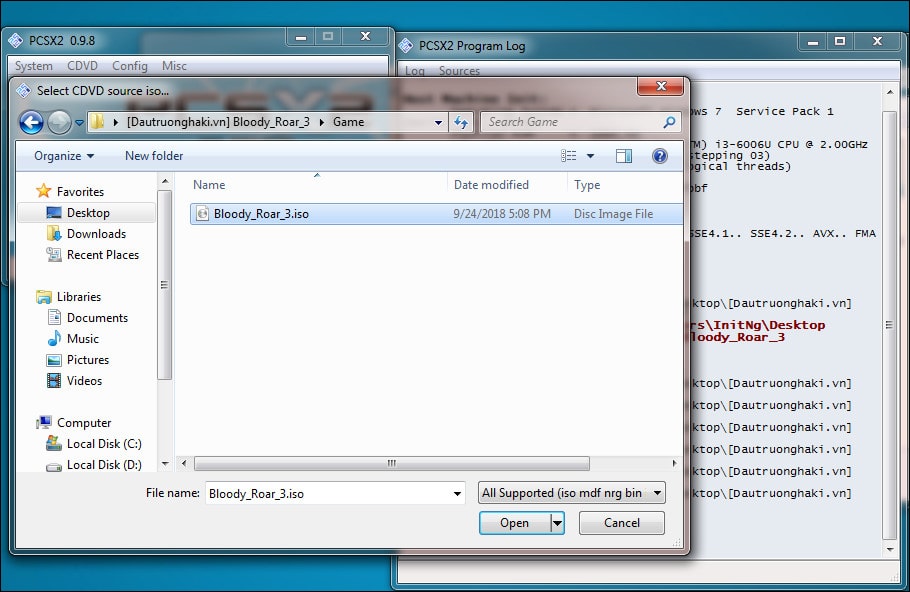Click the Favorites star icon
910x592 pixels.
point(44,191)
